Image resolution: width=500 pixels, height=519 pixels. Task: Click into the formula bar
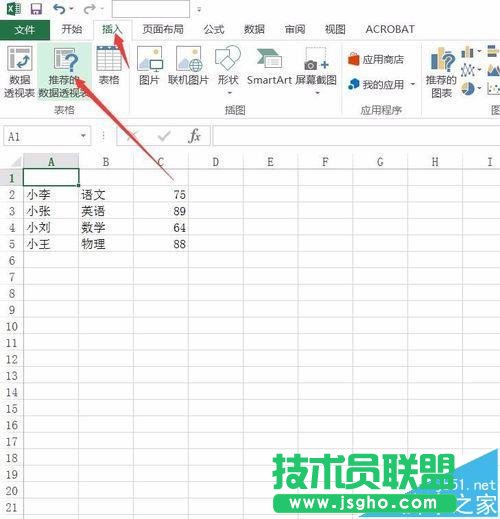(356, 136)
